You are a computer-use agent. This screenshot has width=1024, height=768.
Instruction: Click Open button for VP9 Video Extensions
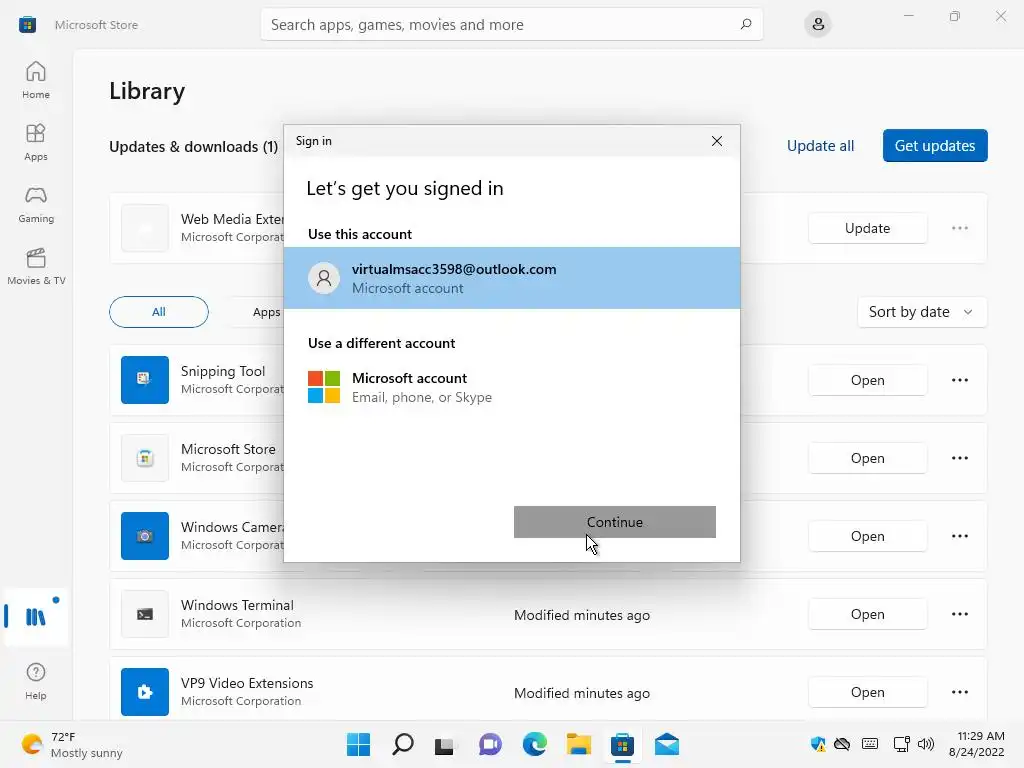click(867, 692)
